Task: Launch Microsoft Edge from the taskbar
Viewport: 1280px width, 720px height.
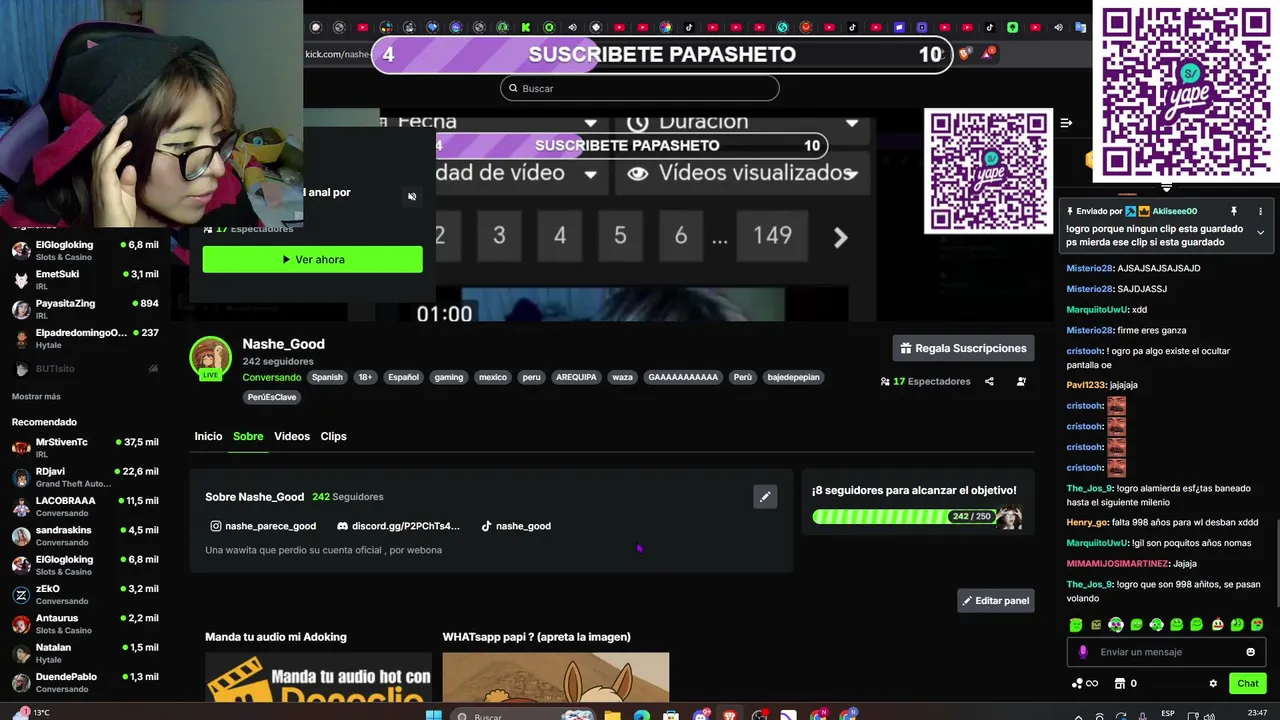Action: coord(641,714)
